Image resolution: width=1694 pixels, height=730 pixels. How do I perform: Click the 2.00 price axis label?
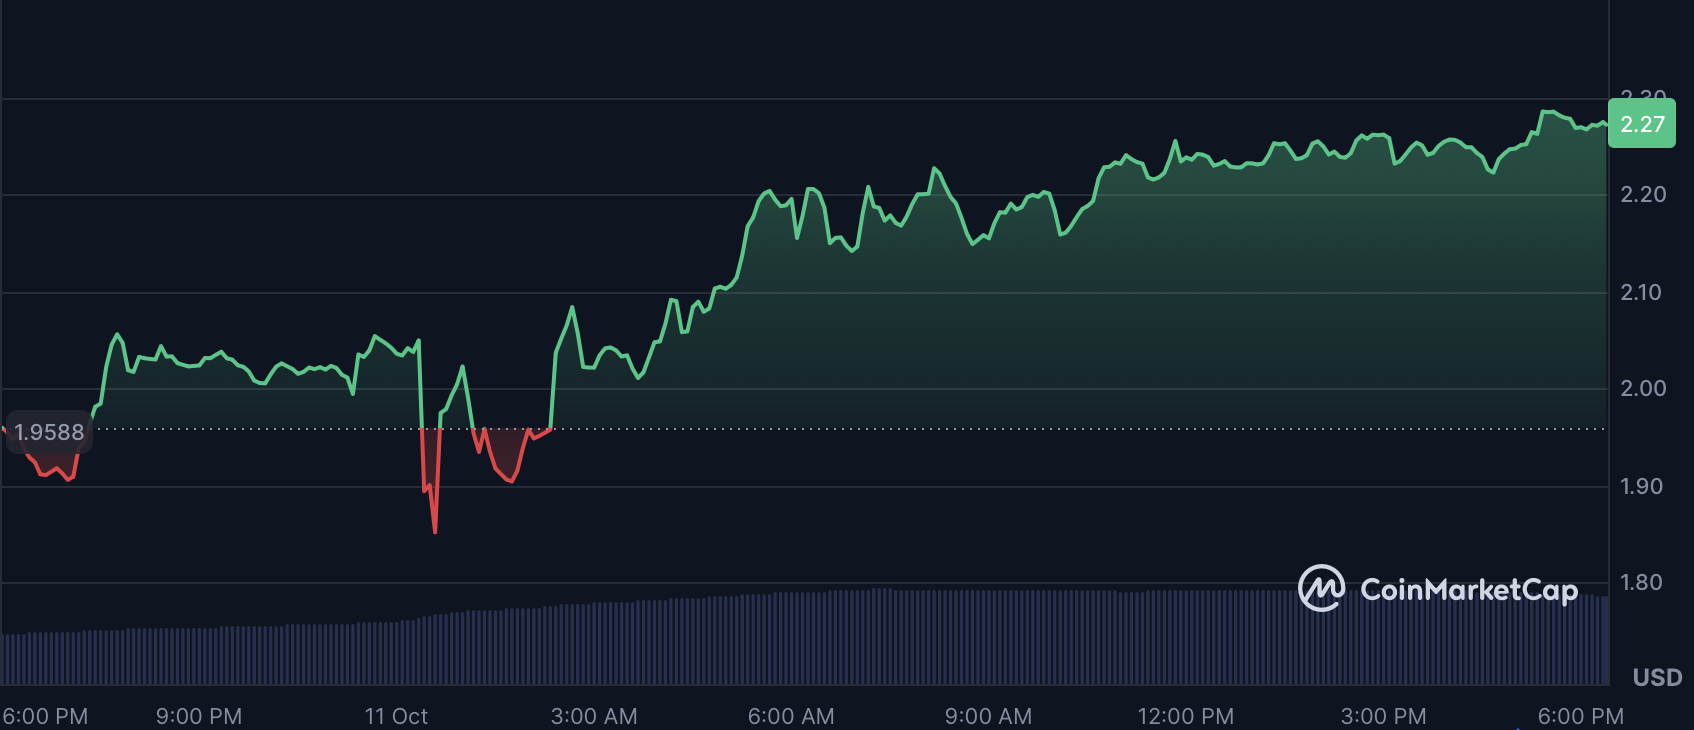click(x=1642, y=388)
